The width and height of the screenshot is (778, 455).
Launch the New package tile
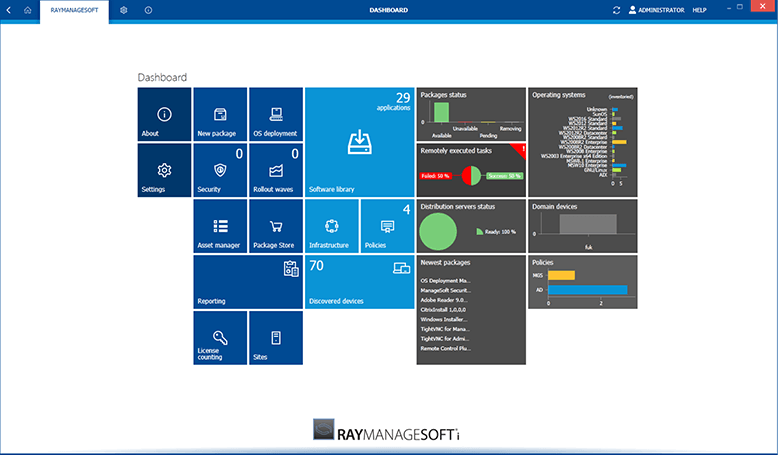point(220,115)
